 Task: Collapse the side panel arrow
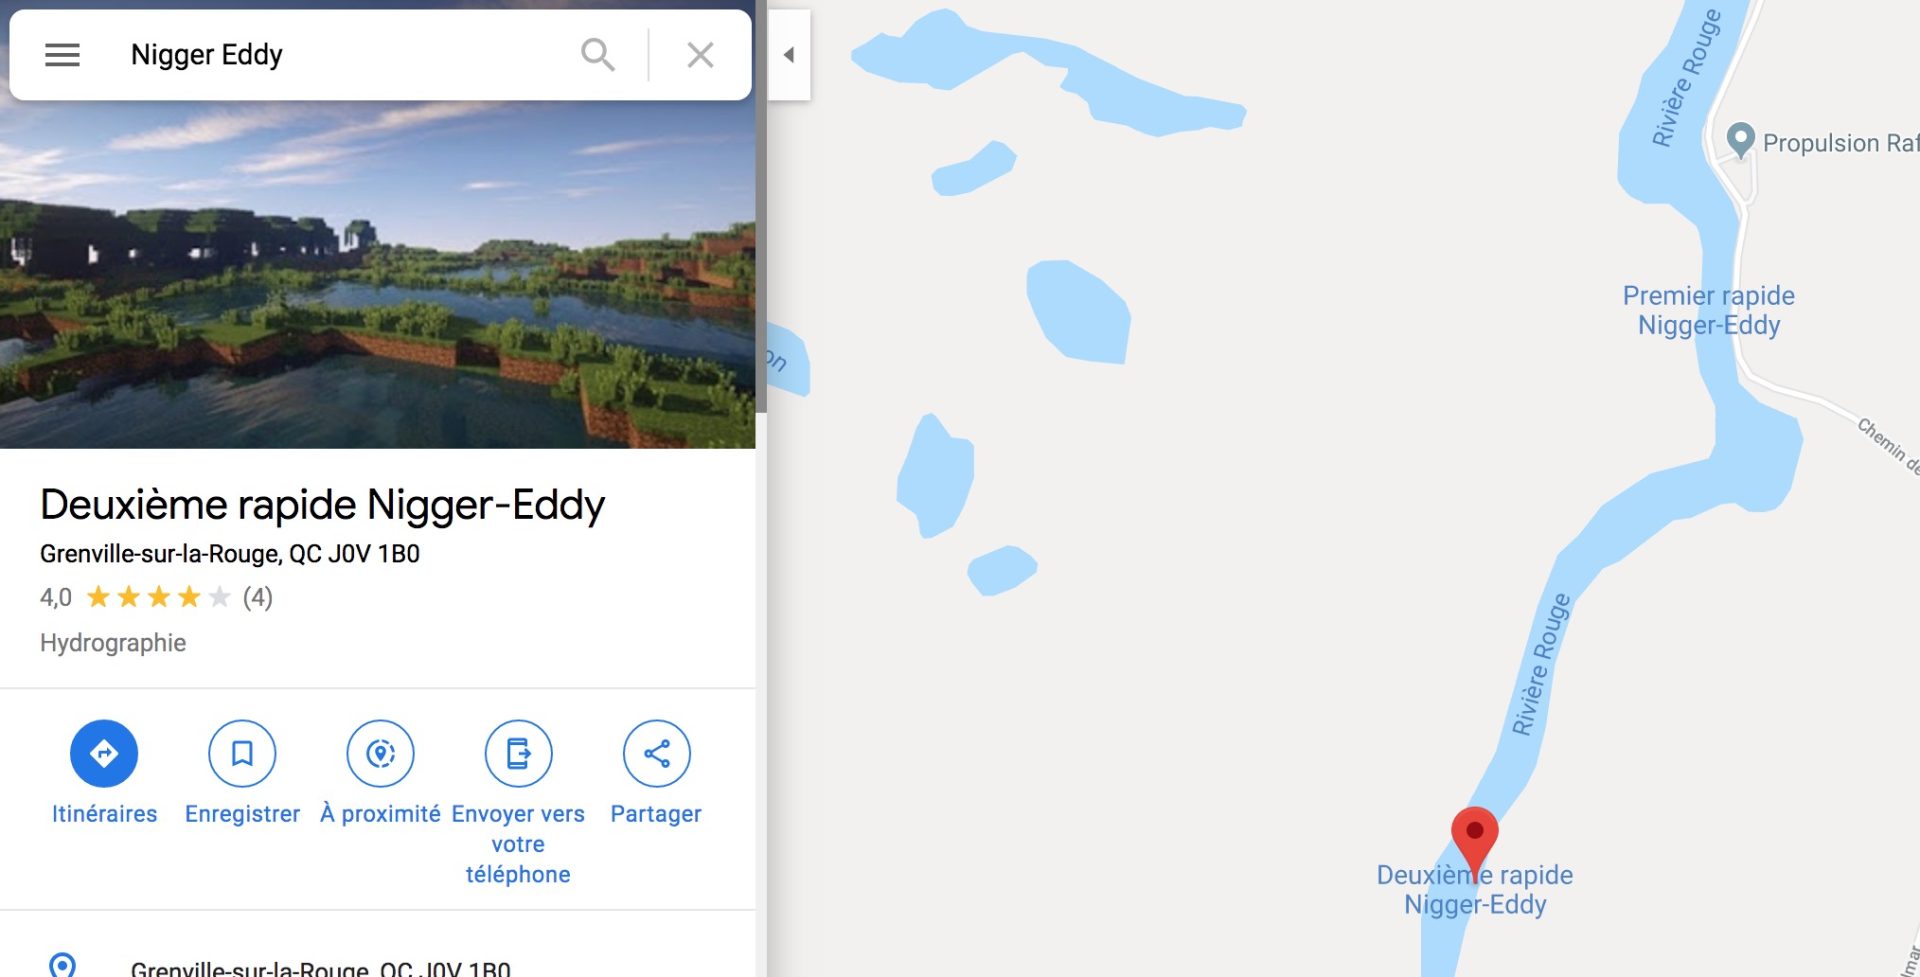coord(789,55)
